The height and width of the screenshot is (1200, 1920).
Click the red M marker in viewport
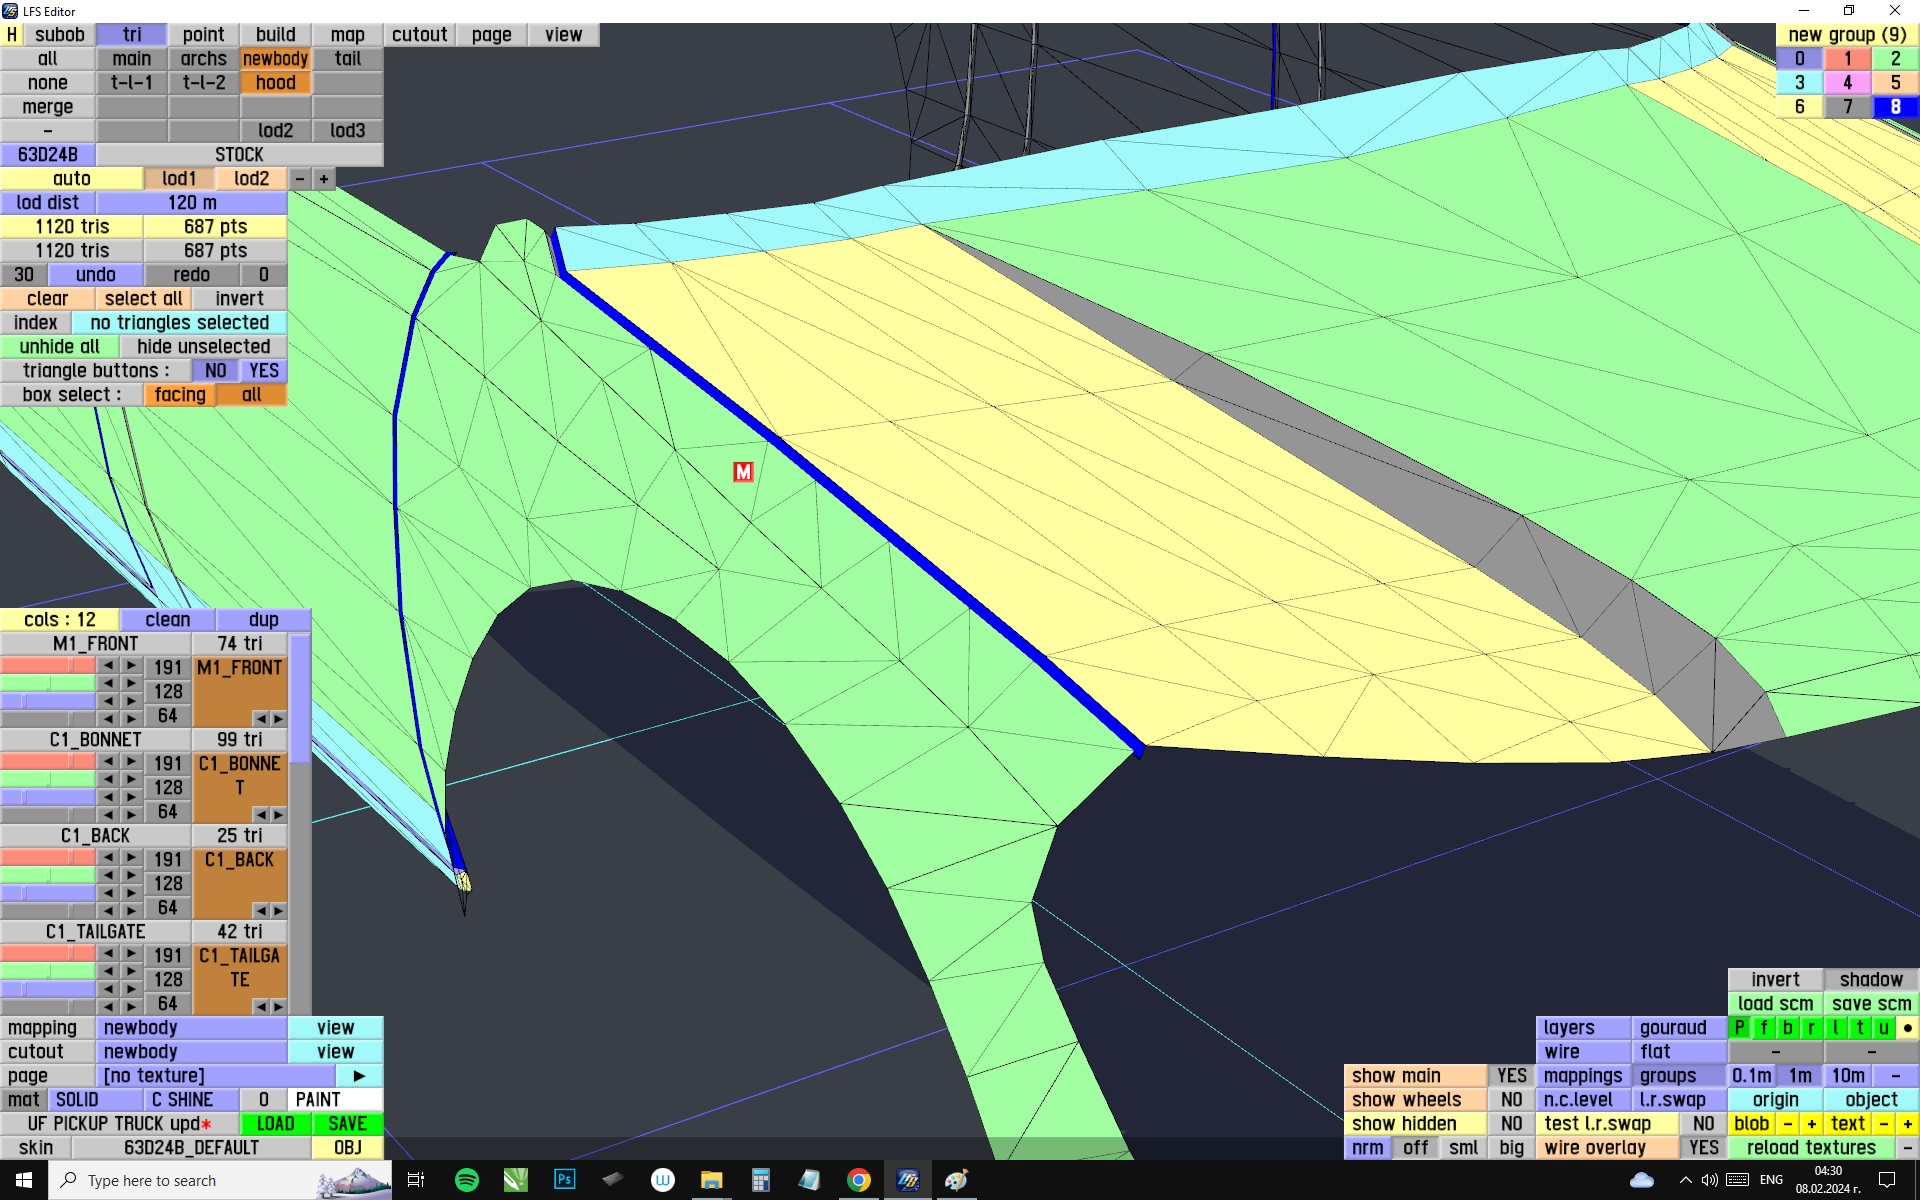pyautogui.click(x=743, y=472)
